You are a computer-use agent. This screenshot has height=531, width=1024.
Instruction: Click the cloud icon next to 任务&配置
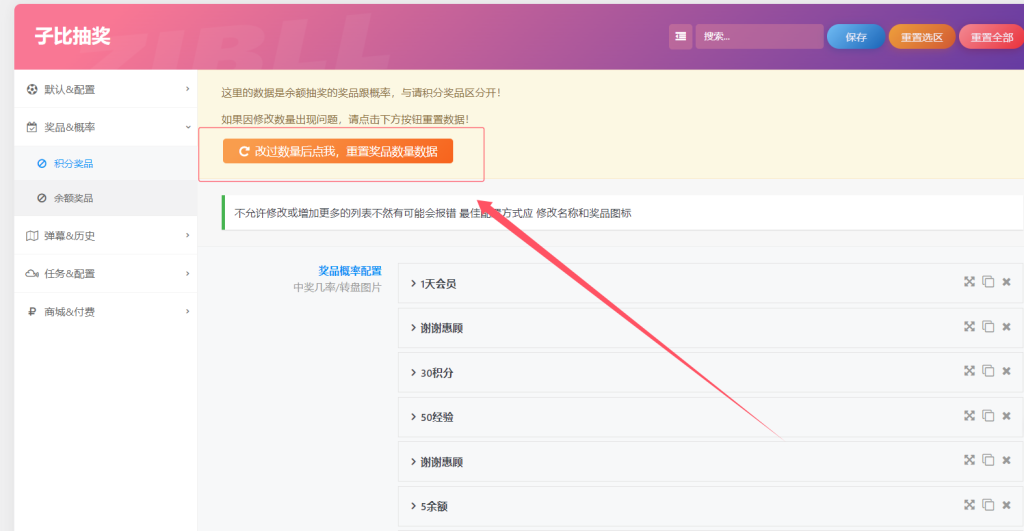click(32, 273)
